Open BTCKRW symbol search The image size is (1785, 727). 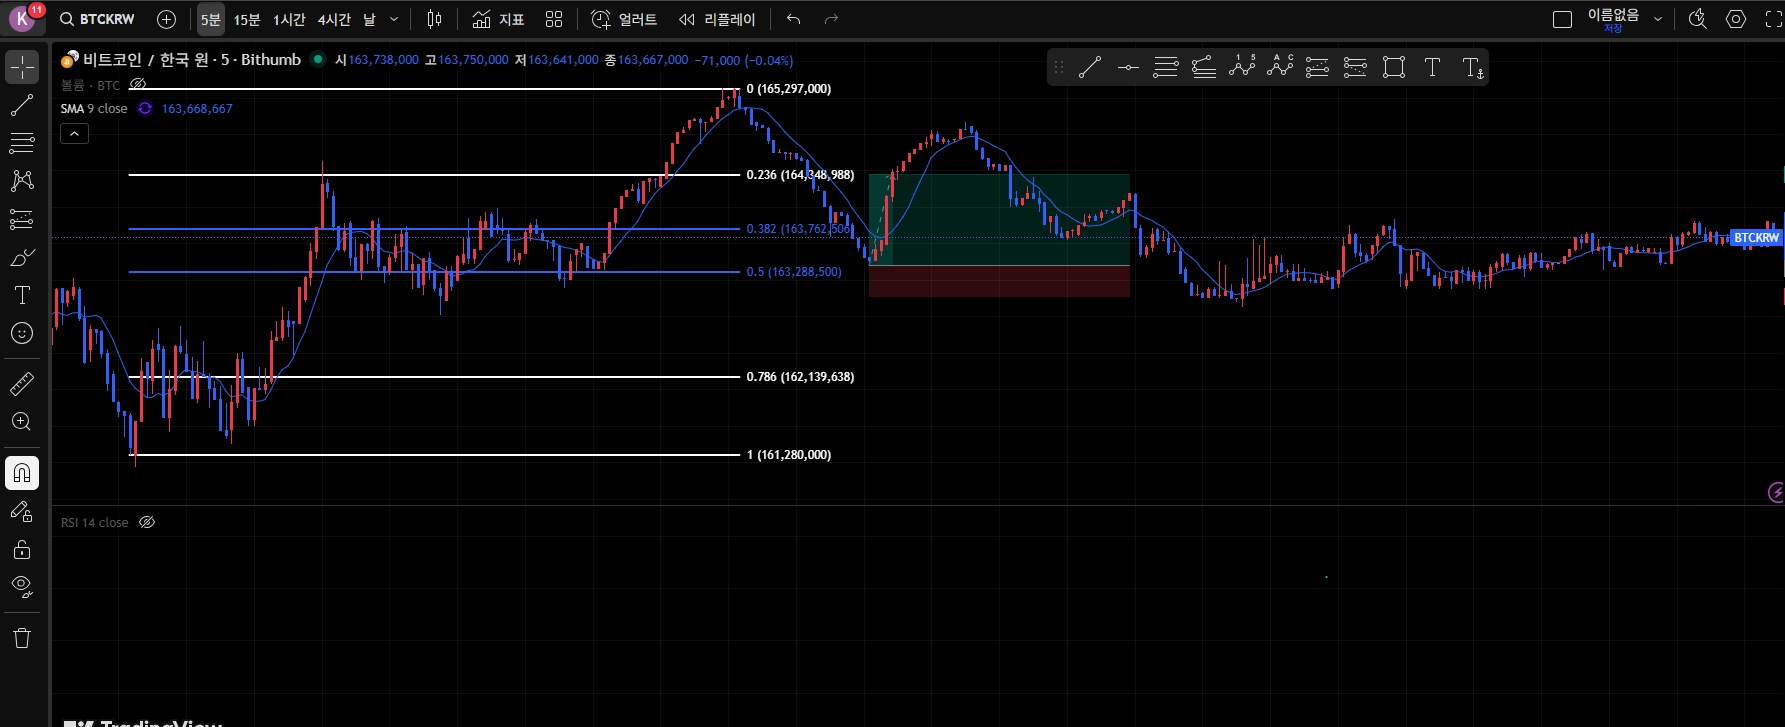97,19
